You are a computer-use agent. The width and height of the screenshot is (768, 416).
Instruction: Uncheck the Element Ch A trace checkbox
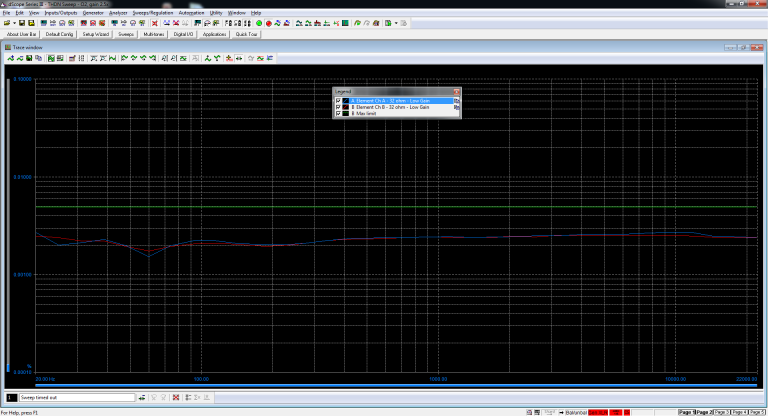[338, 101]
